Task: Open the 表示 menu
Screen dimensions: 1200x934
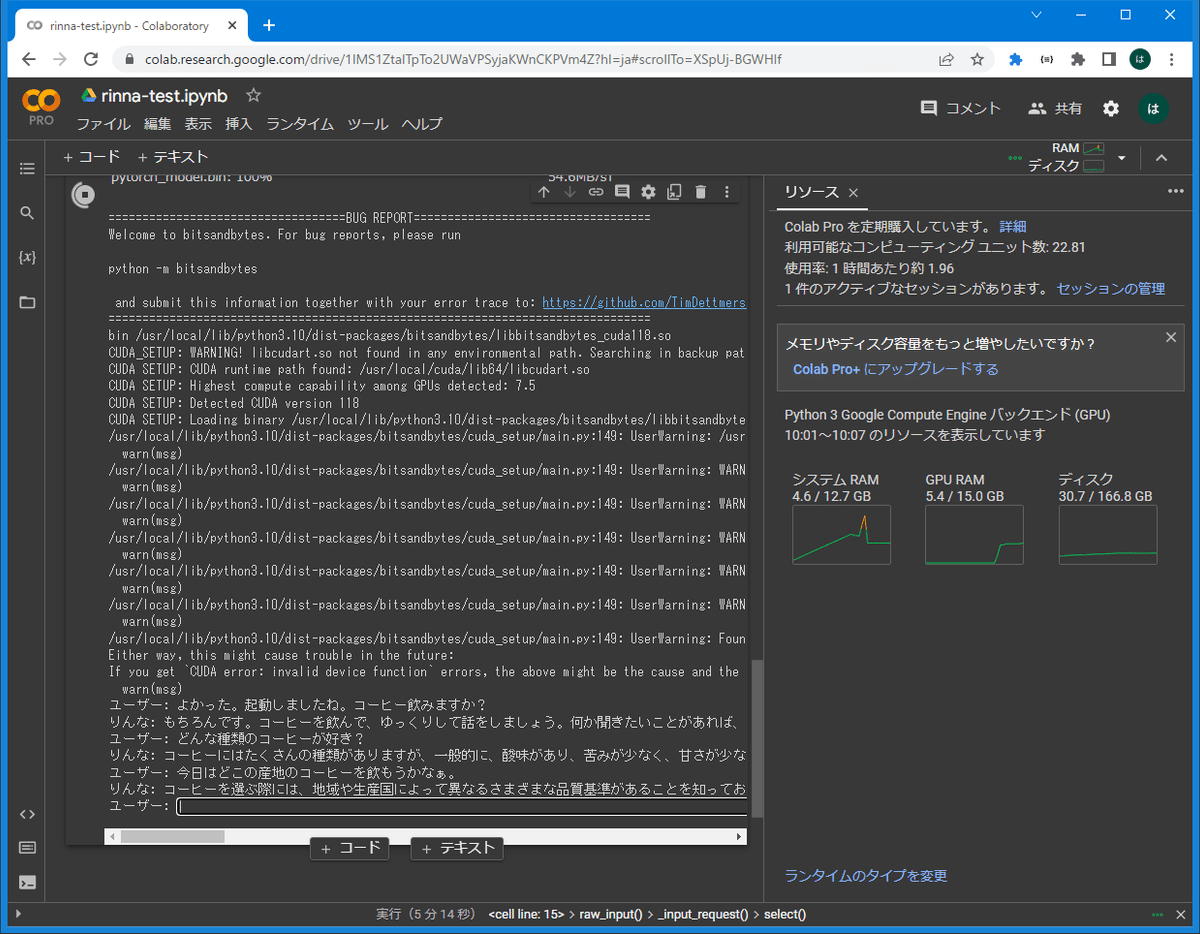Action: pyautogui.click(x=198, y=124)
